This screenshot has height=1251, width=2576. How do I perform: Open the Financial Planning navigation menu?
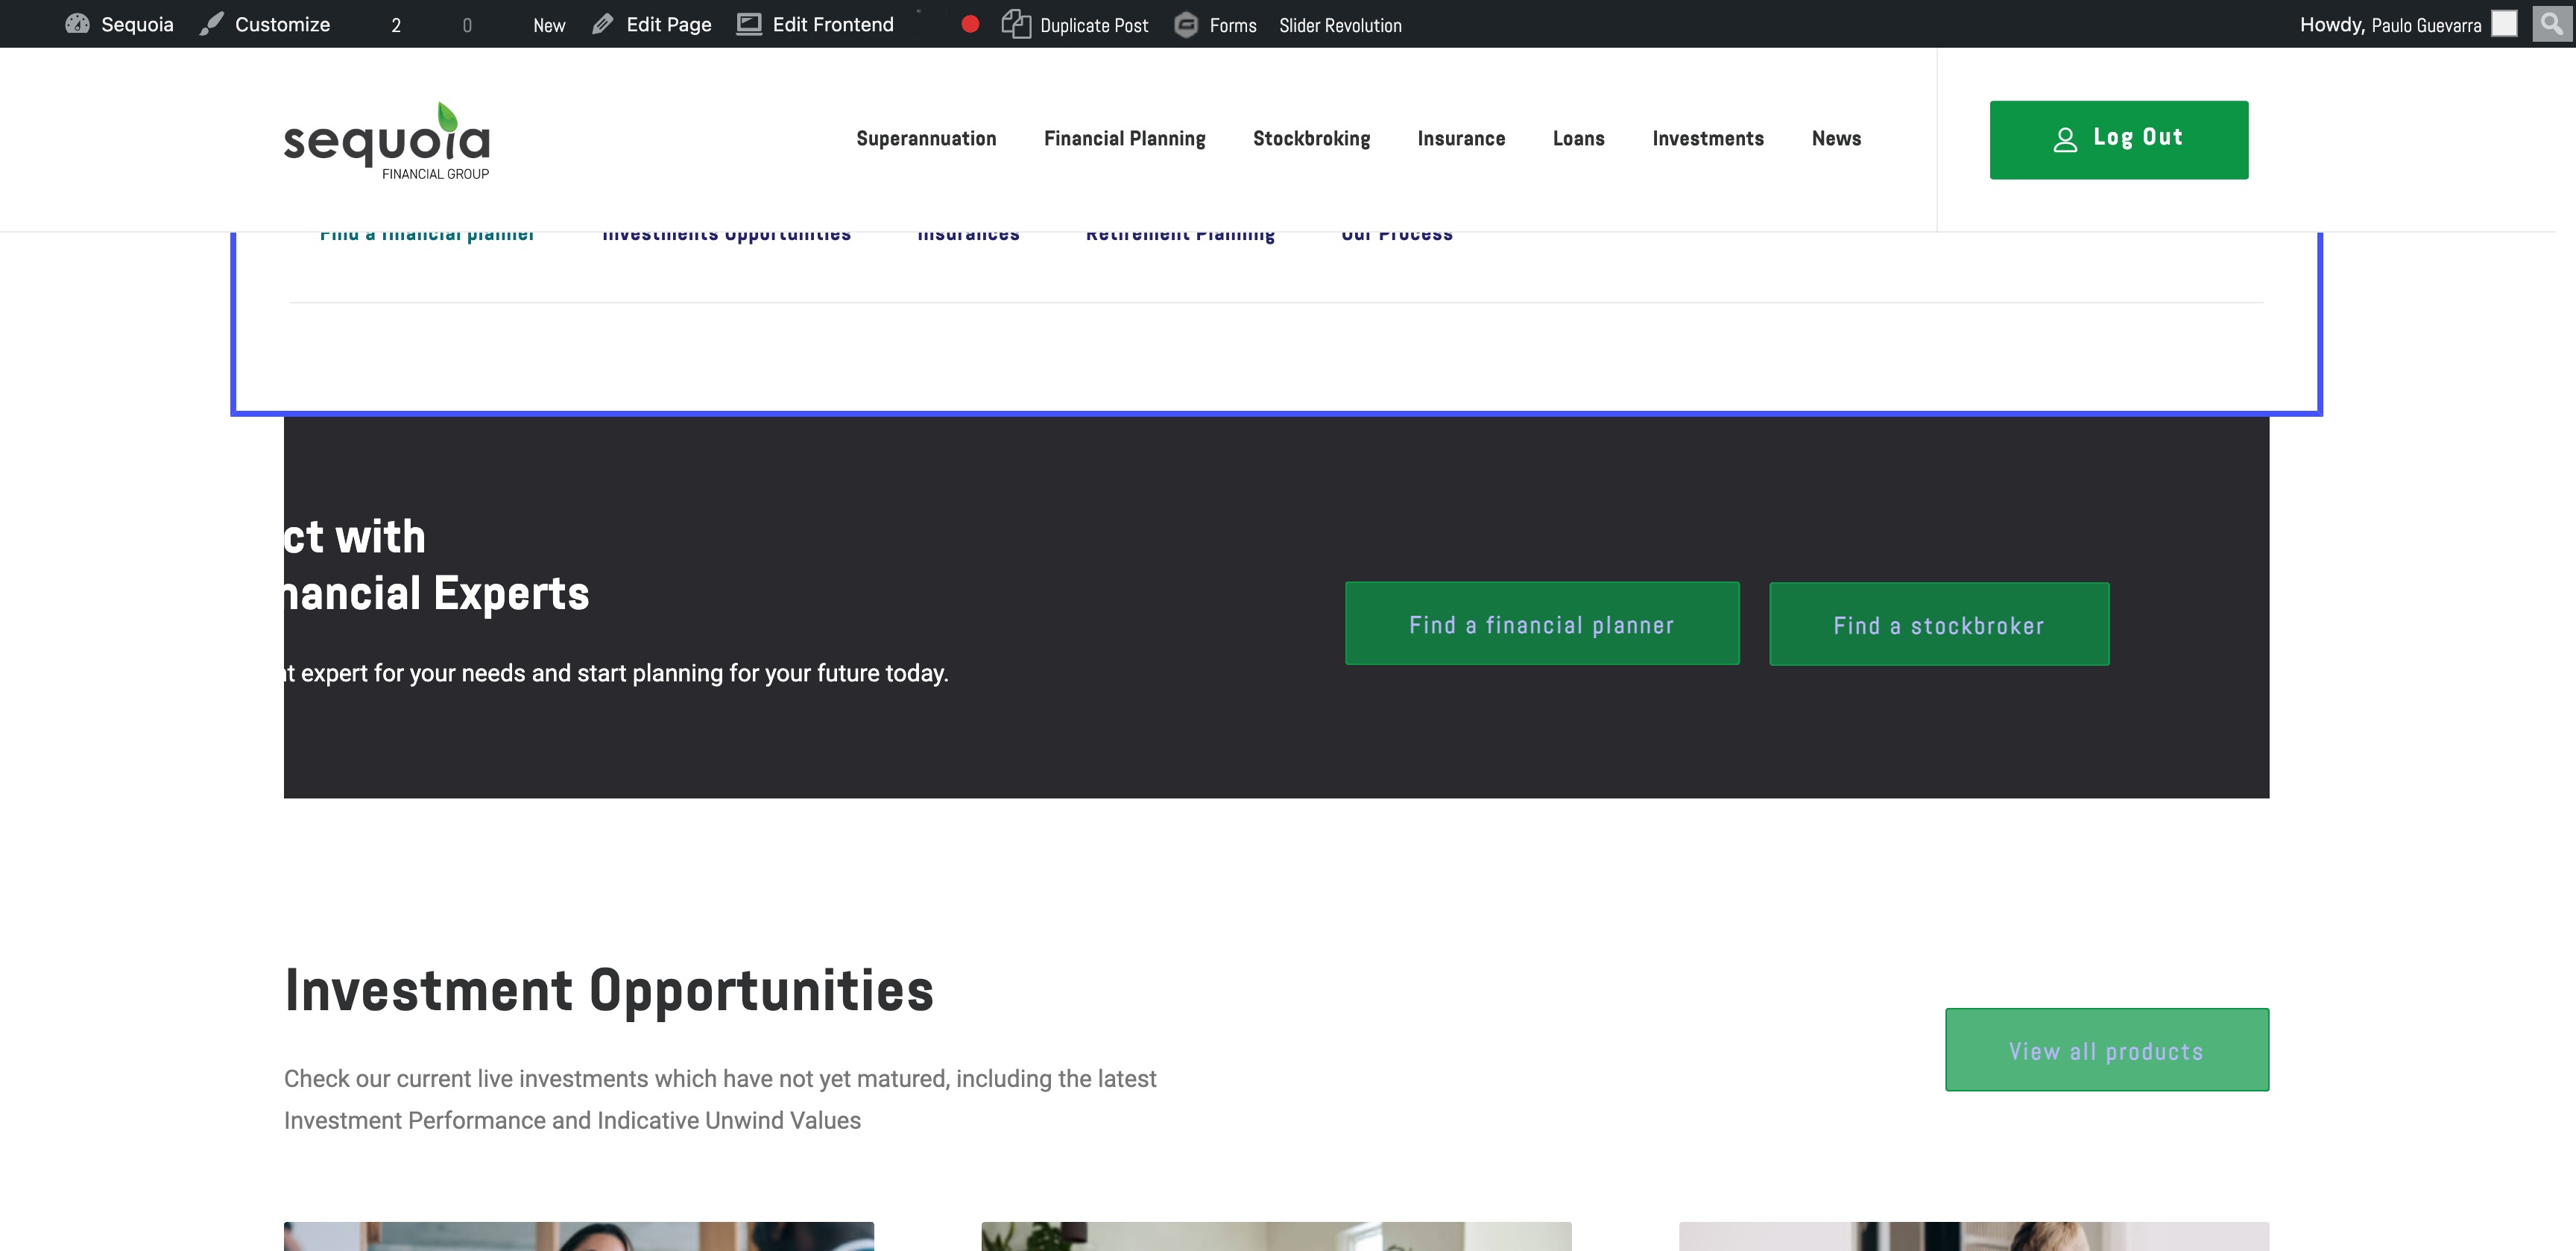click(x=1124, y=139)
